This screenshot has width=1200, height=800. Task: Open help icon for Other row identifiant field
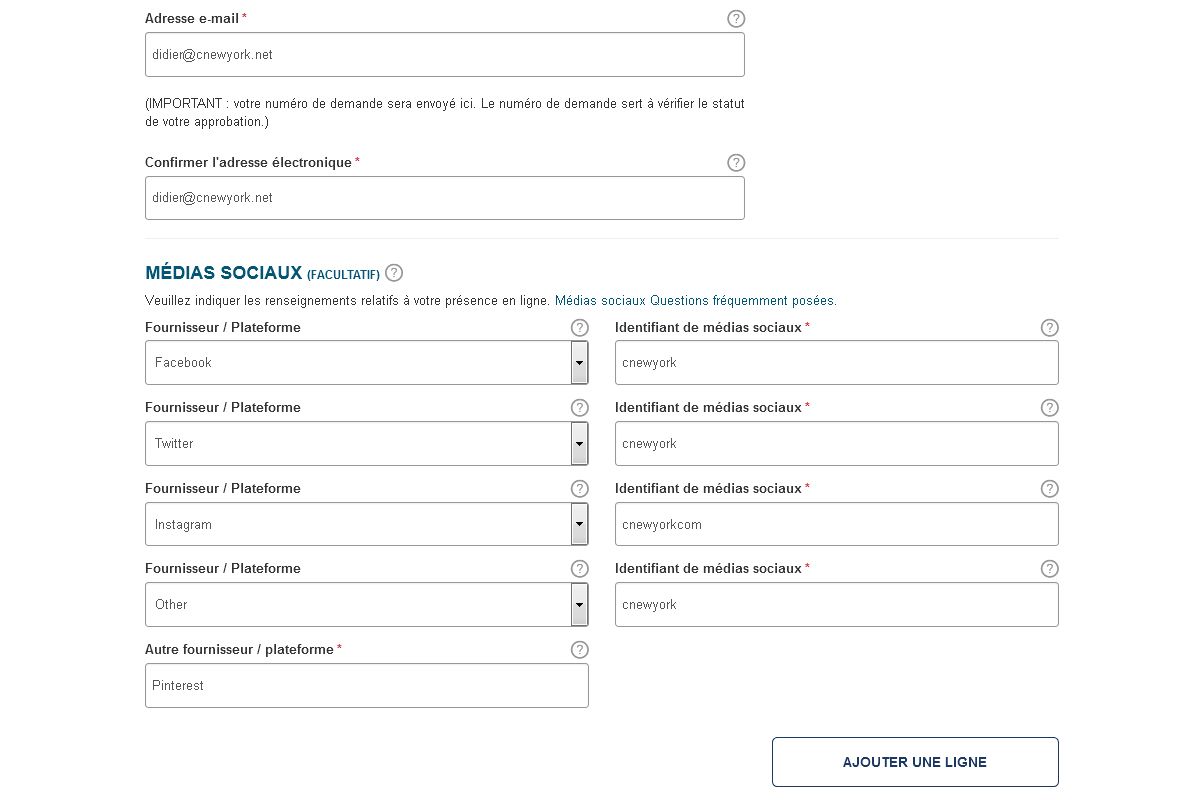point(1049,568)
